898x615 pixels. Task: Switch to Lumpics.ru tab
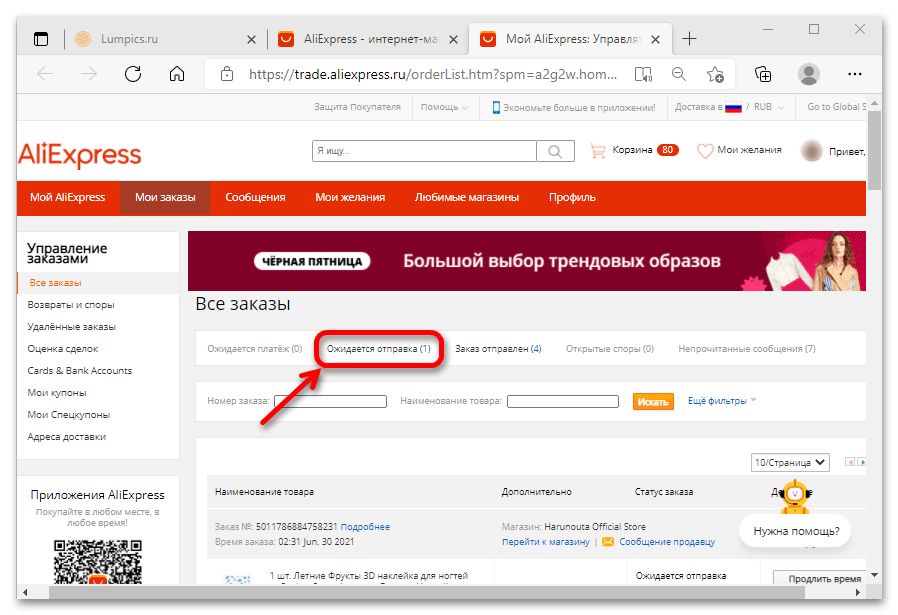pos(129,39)
